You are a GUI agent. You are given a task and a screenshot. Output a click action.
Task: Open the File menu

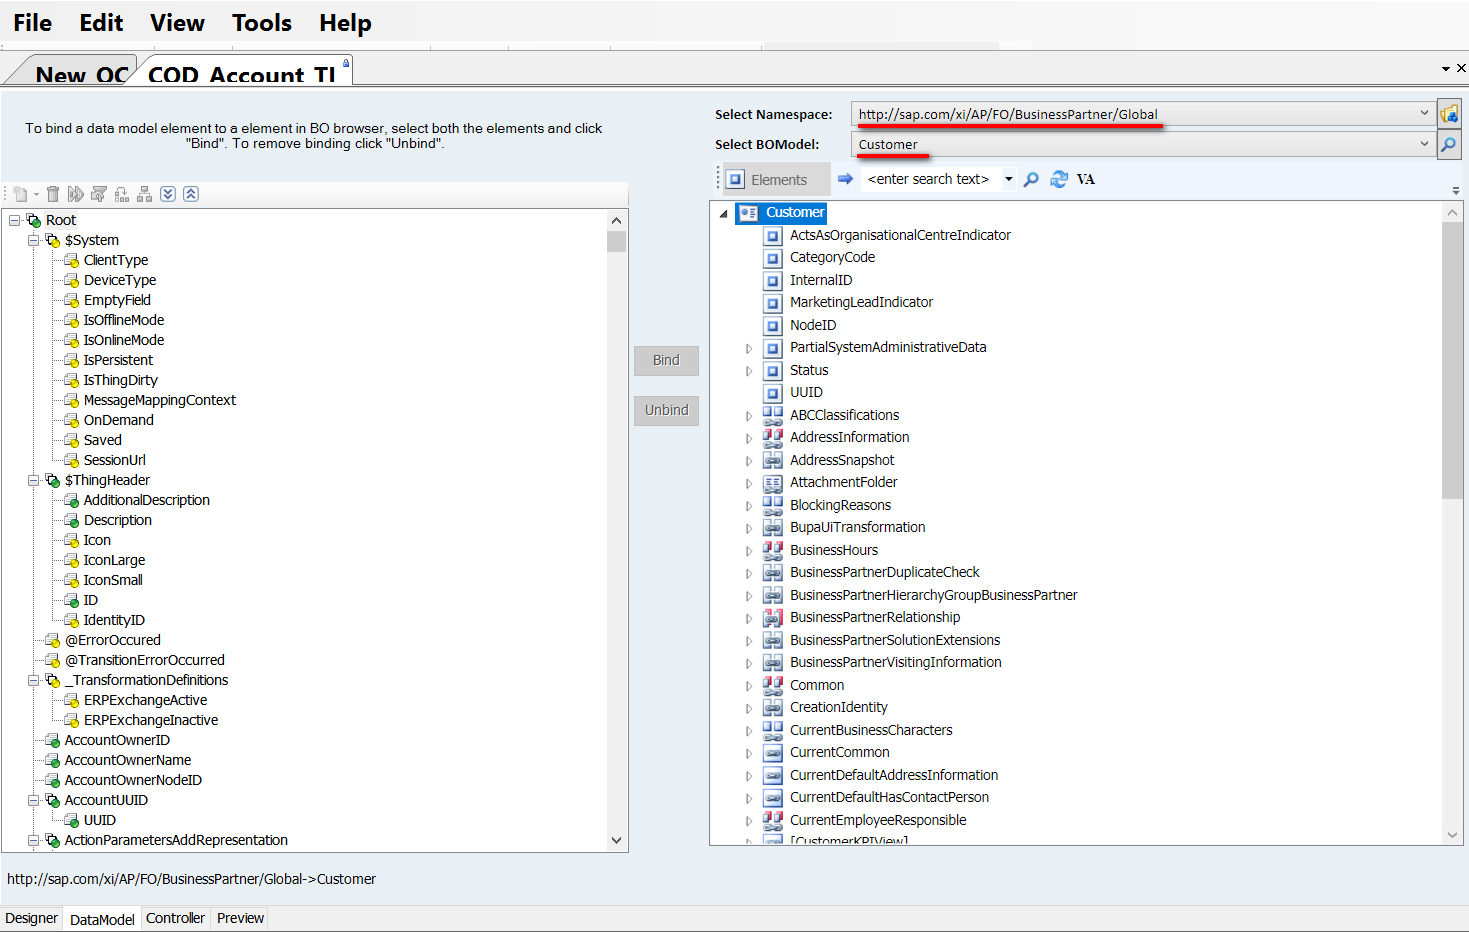pyautogui.click(x=32, y=23)
